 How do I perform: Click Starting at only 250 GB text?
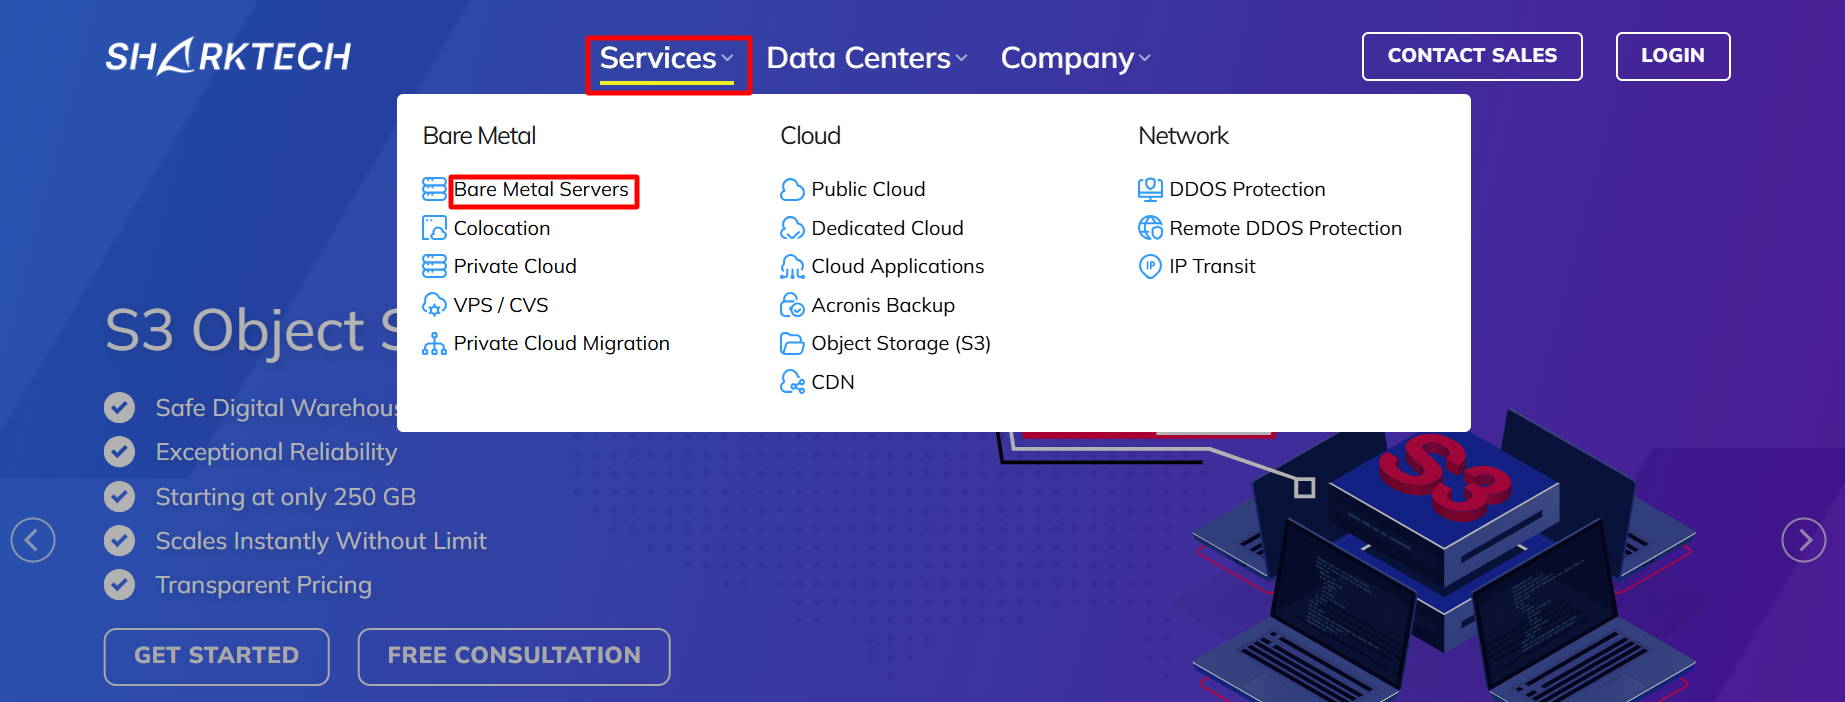click(x=285, y=497)
